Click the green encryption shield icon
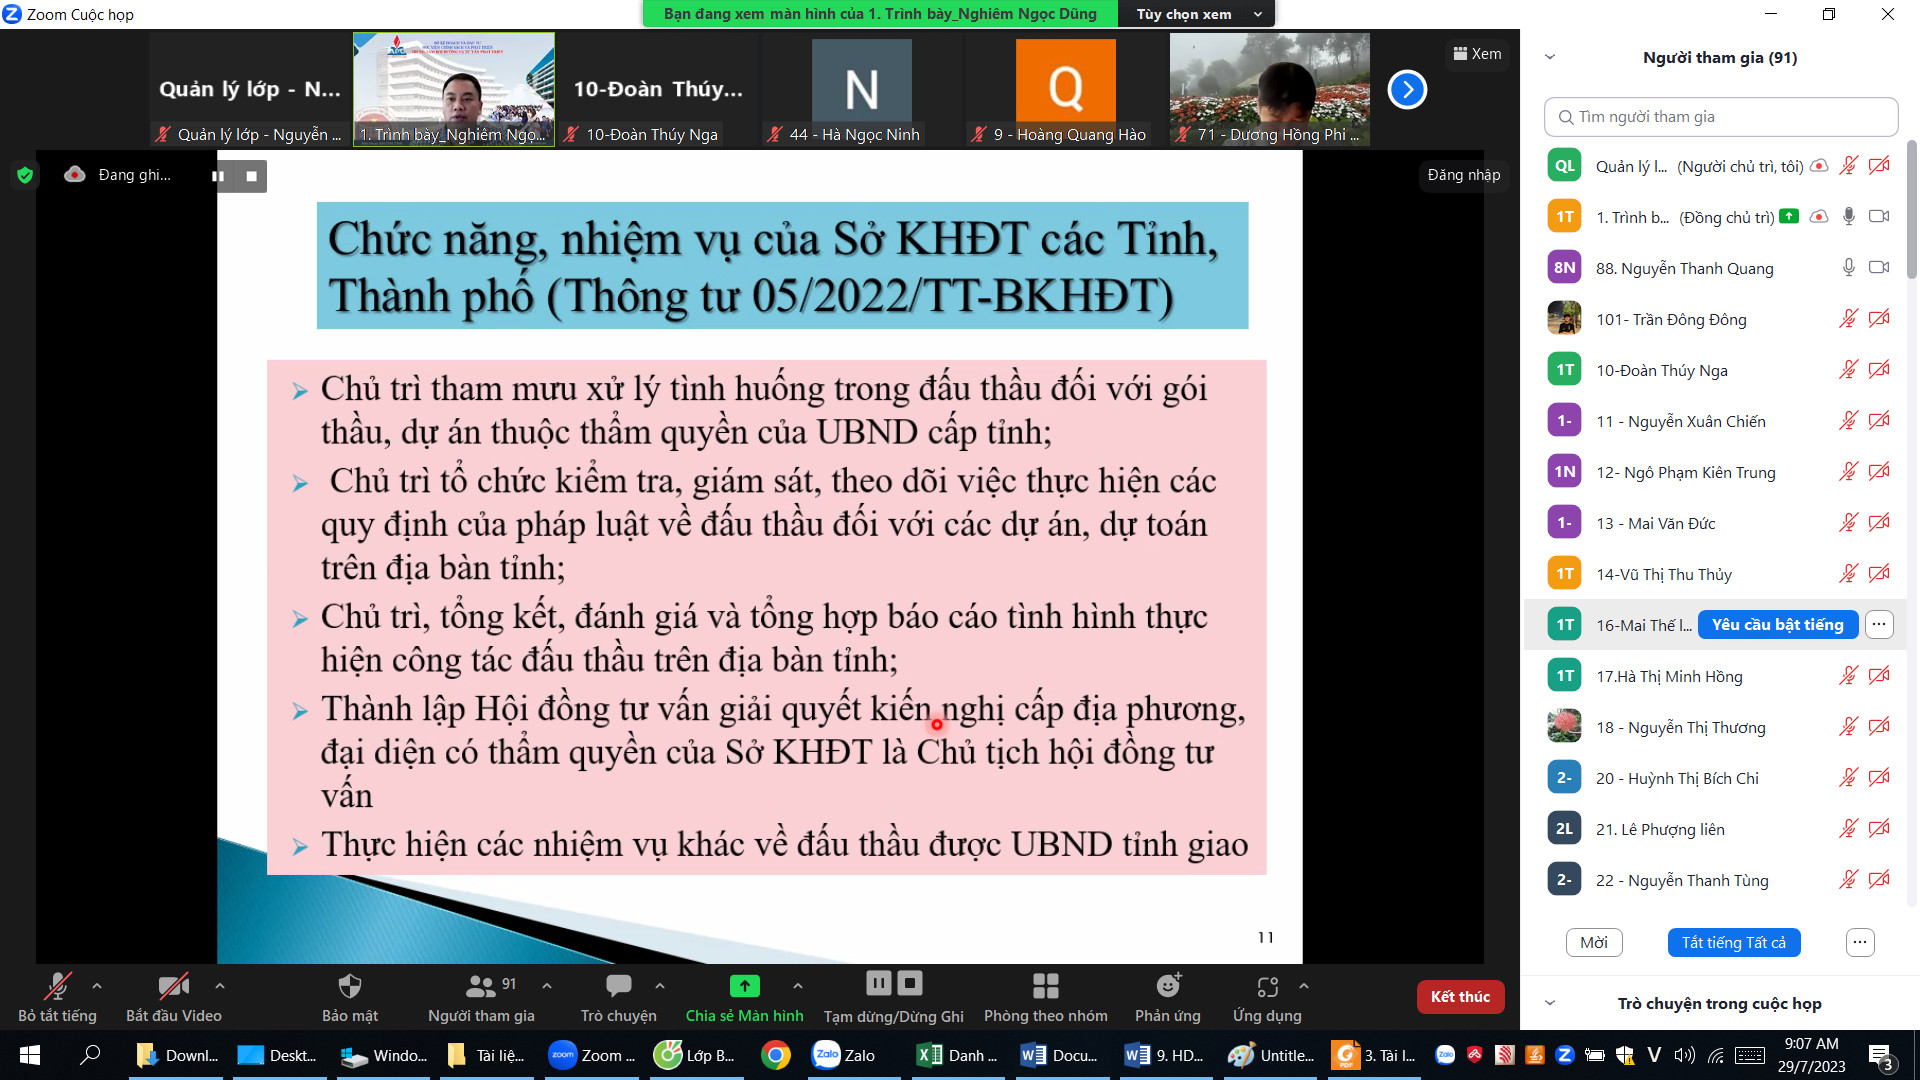This screenshot has height=1080, width=1920. (25, 175)
